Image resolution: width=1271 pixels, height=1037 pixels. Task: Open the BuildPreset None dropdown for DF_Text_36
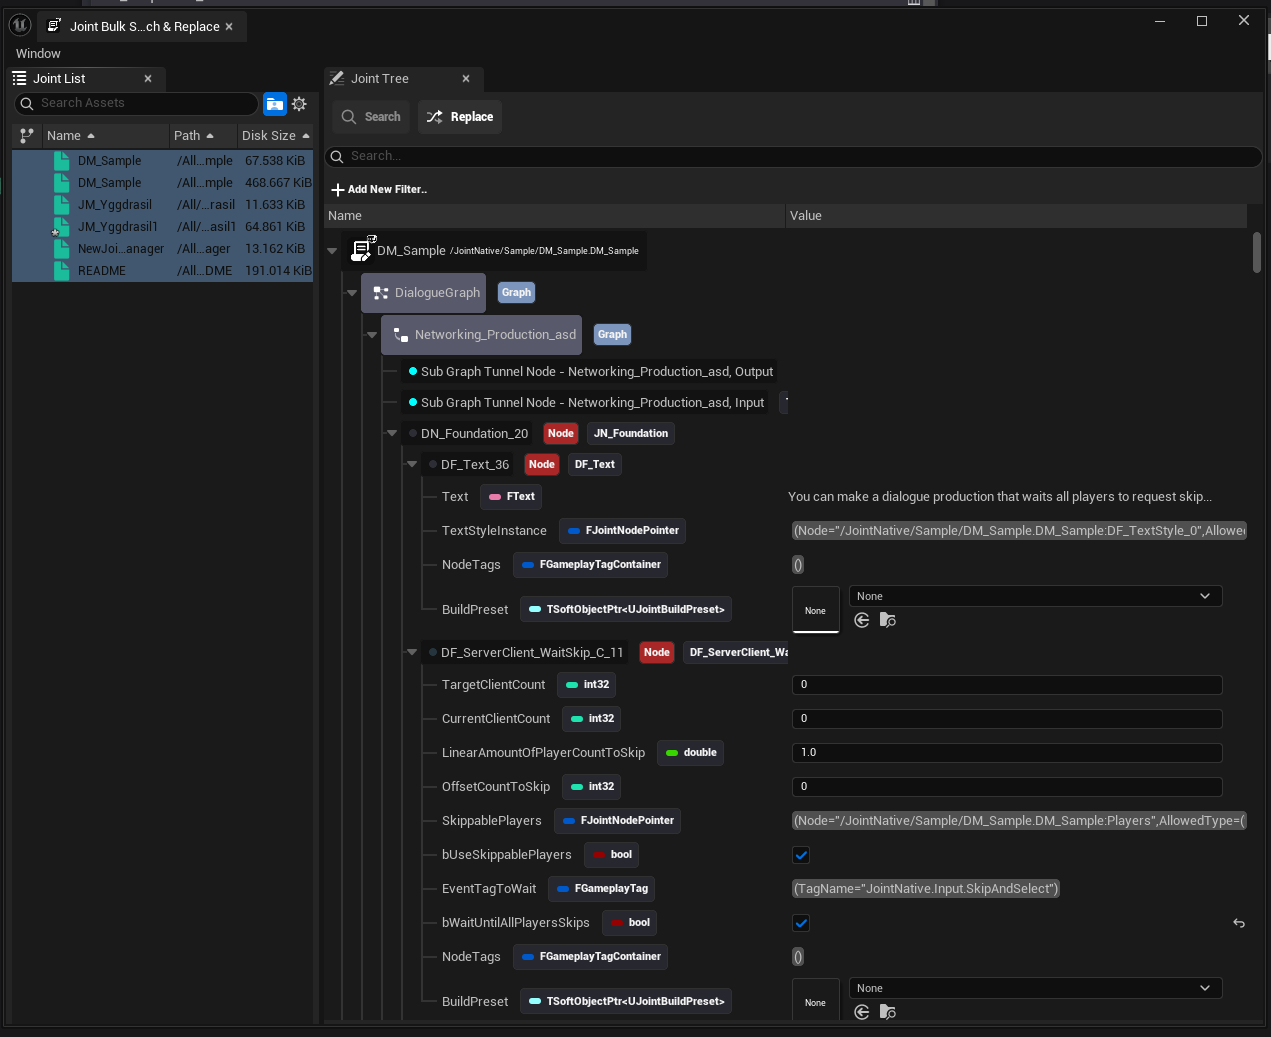click(x=1035, y=596)
